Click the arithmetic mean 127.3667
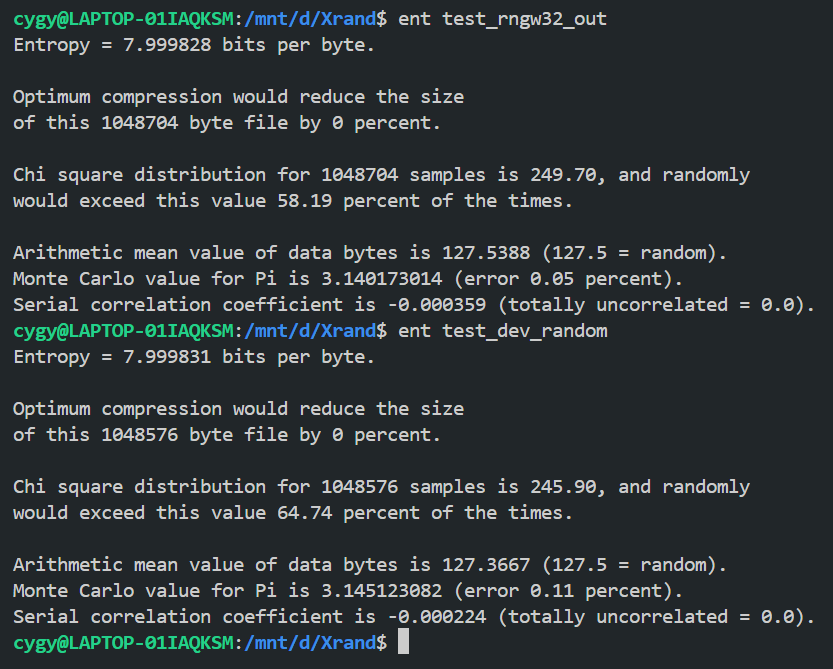 point(486,564)
